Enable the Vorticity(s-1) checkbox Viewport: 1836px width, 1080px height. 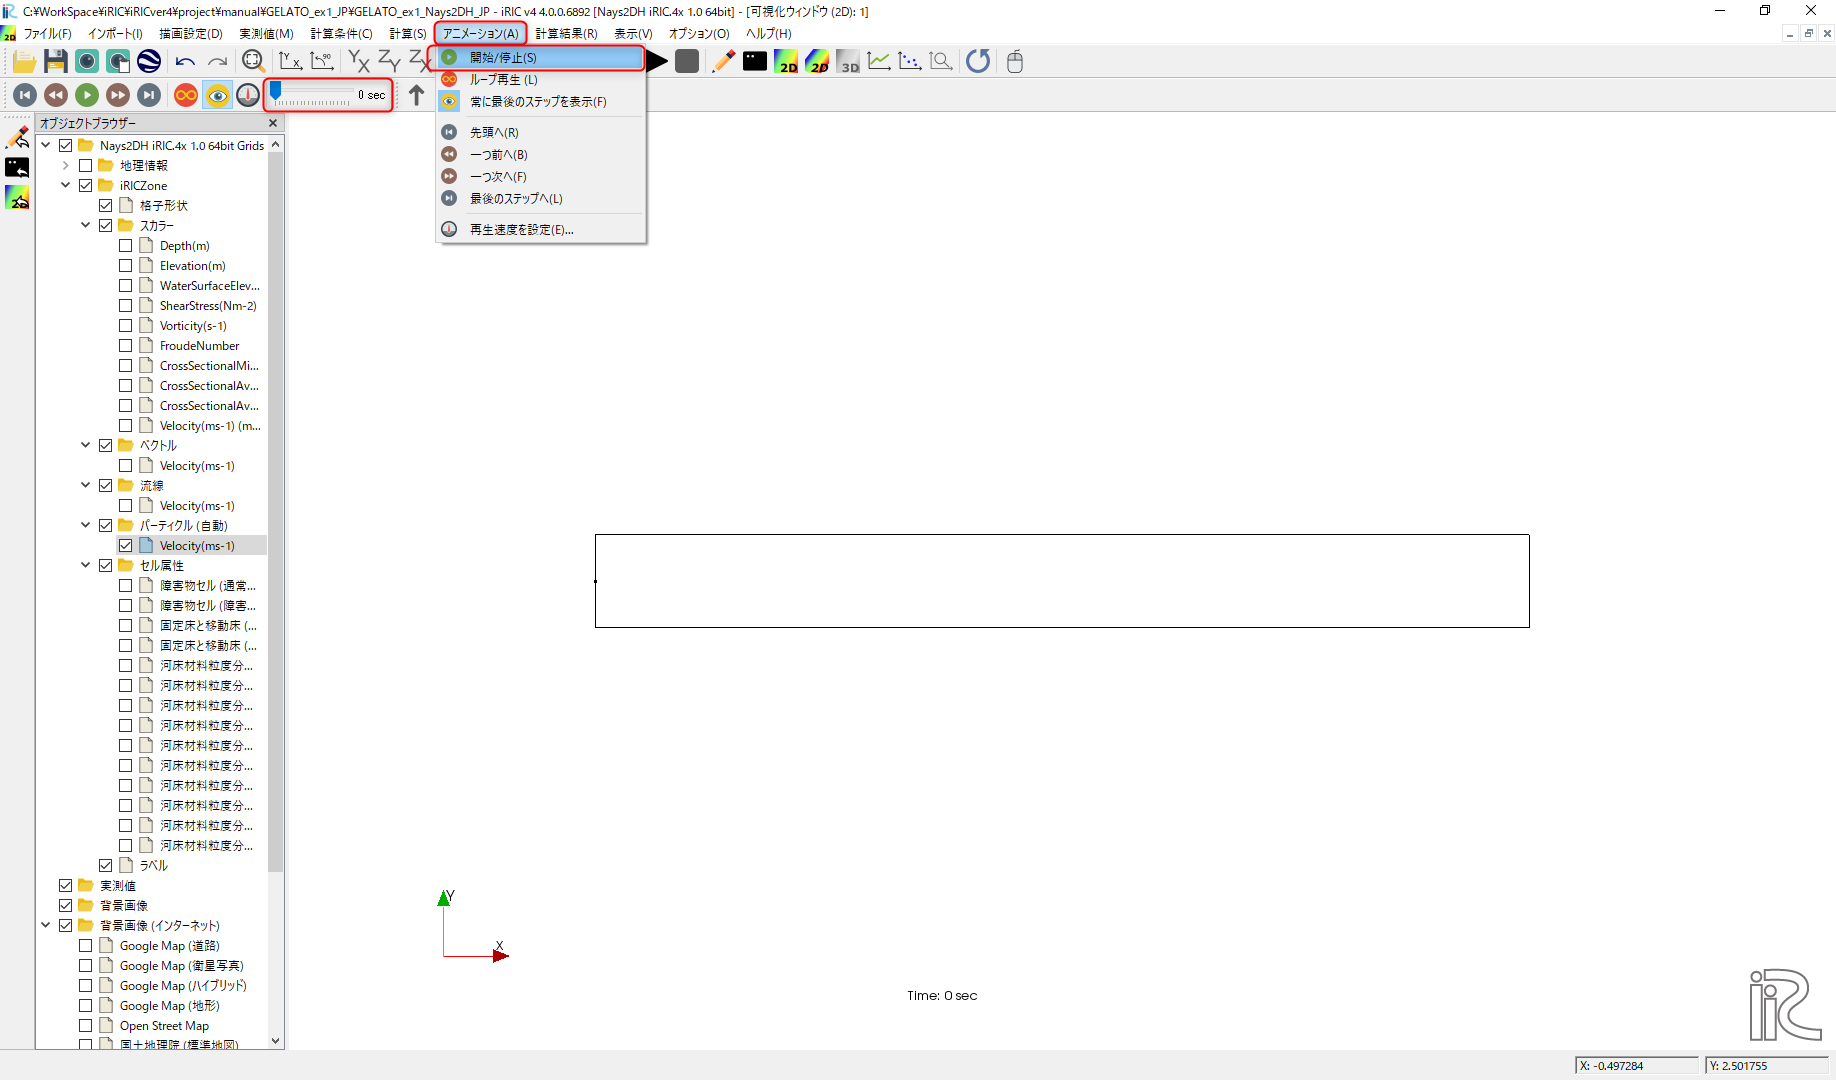(125, 326)
